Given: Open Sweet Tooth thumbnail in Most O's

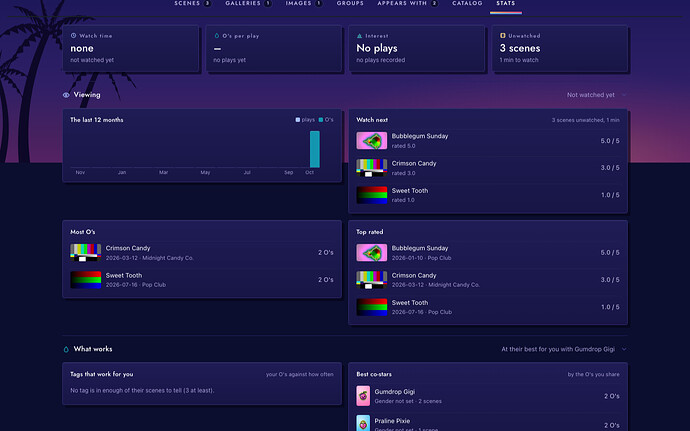Looking at the screenshot, I should click(x=85, y=280).
